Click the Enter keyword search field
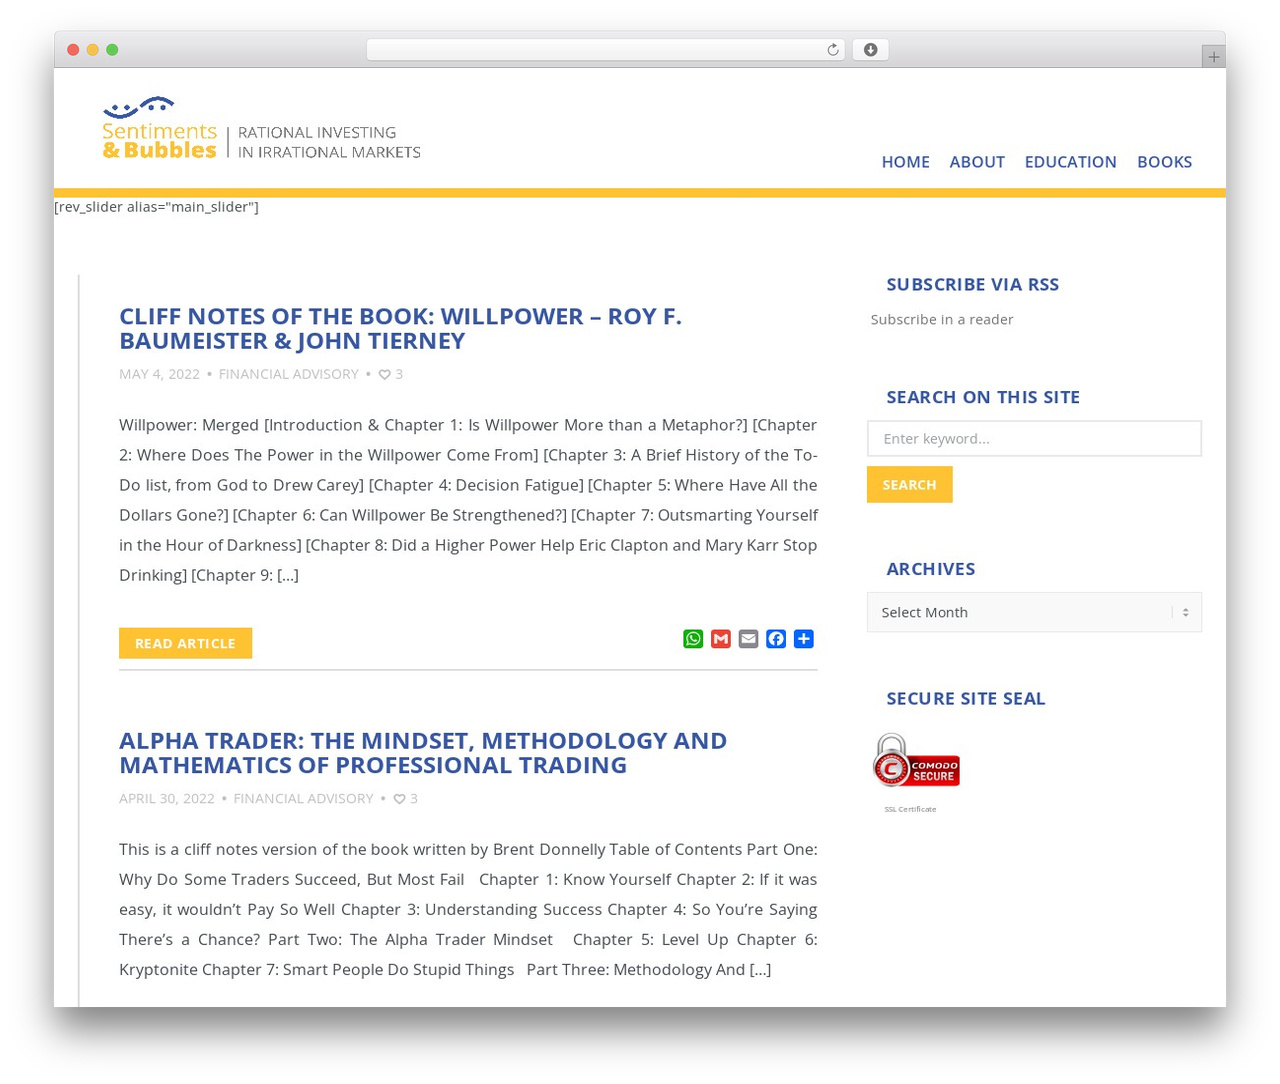This screenshot has height=1084, width=1280. [x=1034, y=439]
